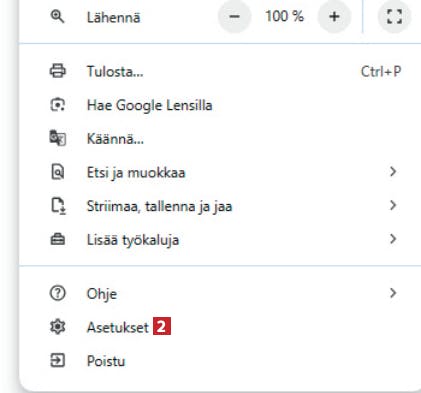Click the toolbox icon beside Lisää työkaluja
Image resolution: width=421 pixels, height=393 pixels.
tap(58, 240)
